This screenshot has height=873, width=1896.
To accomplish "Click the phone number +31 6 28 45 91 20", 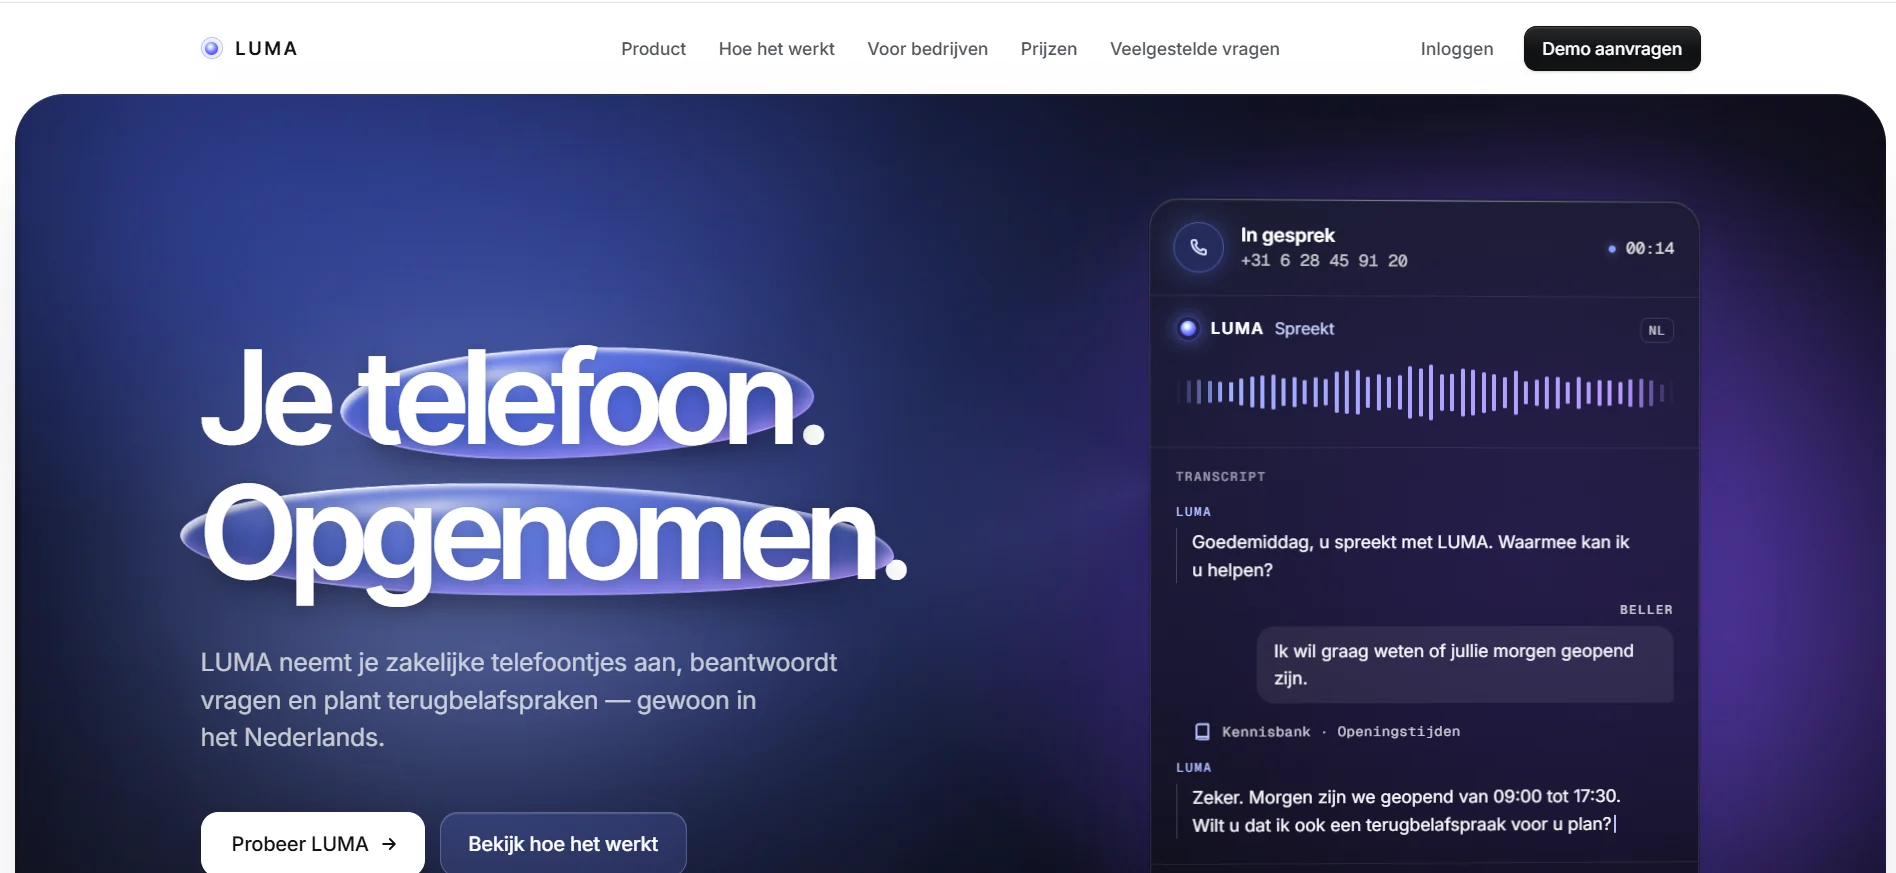I will [1323, 261].
